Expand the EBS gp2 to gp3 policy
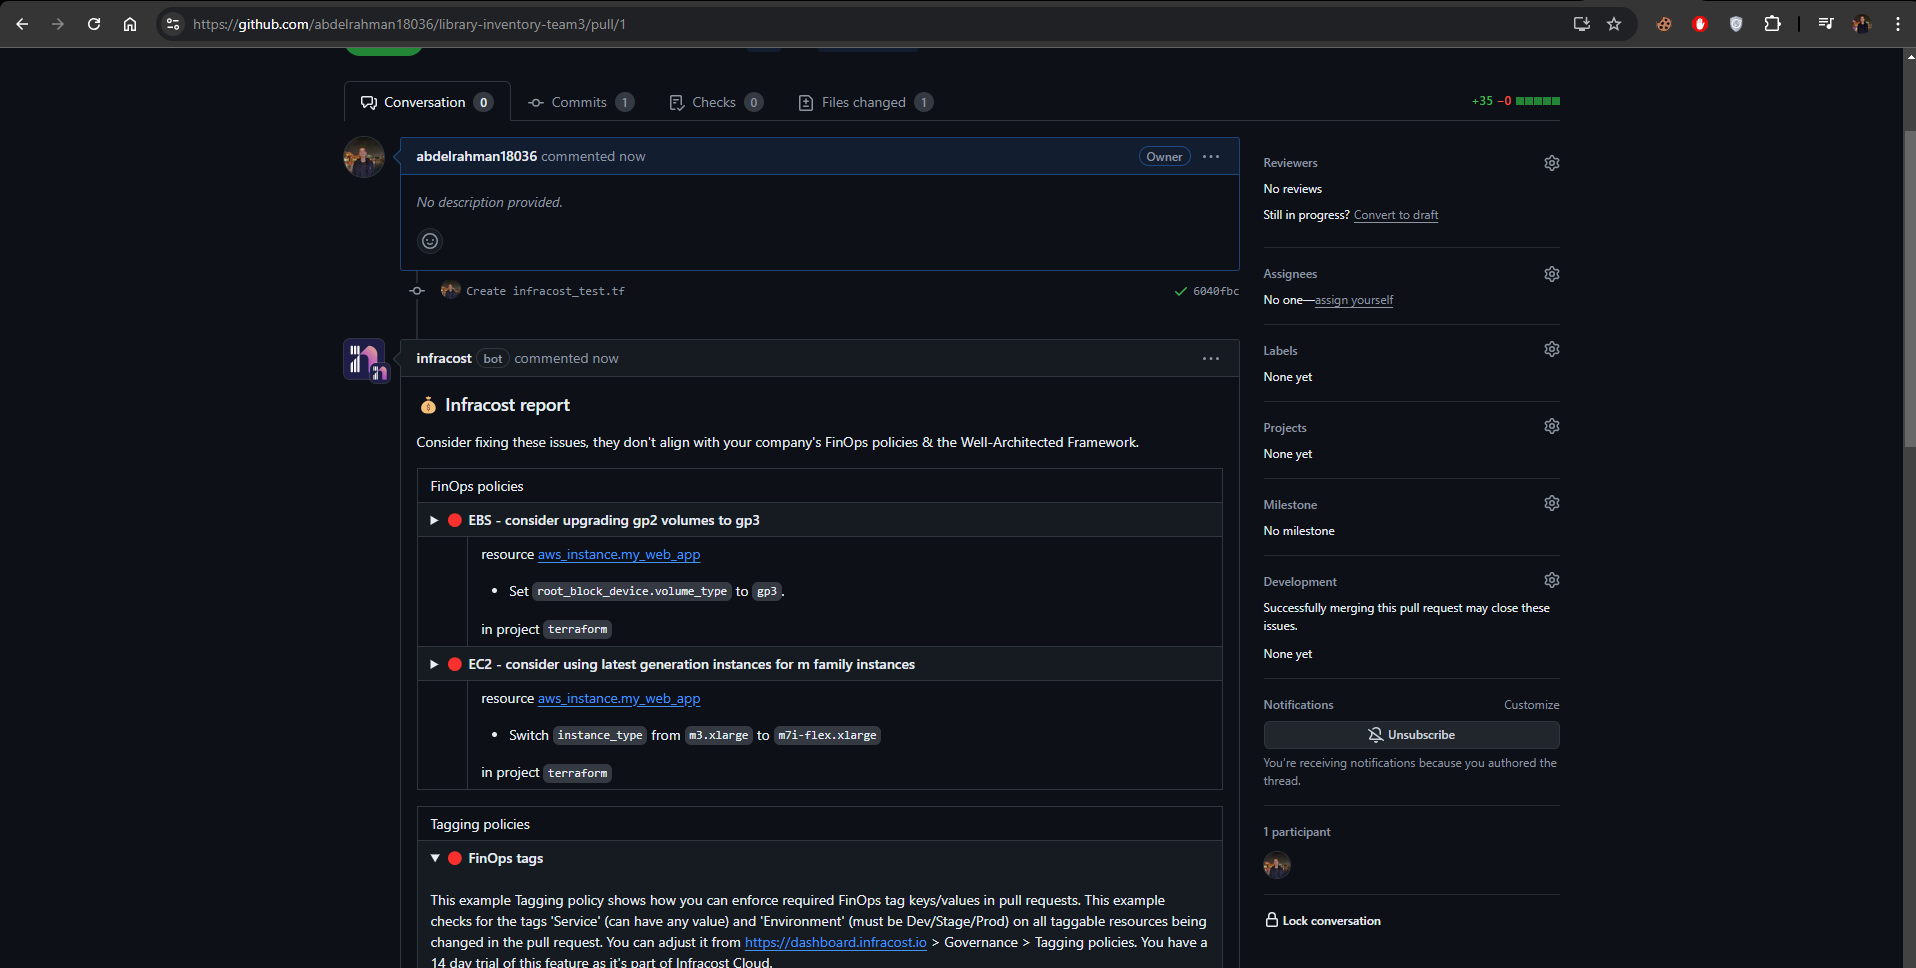Screen dimensions: 1916x968 tap(434, 520)
